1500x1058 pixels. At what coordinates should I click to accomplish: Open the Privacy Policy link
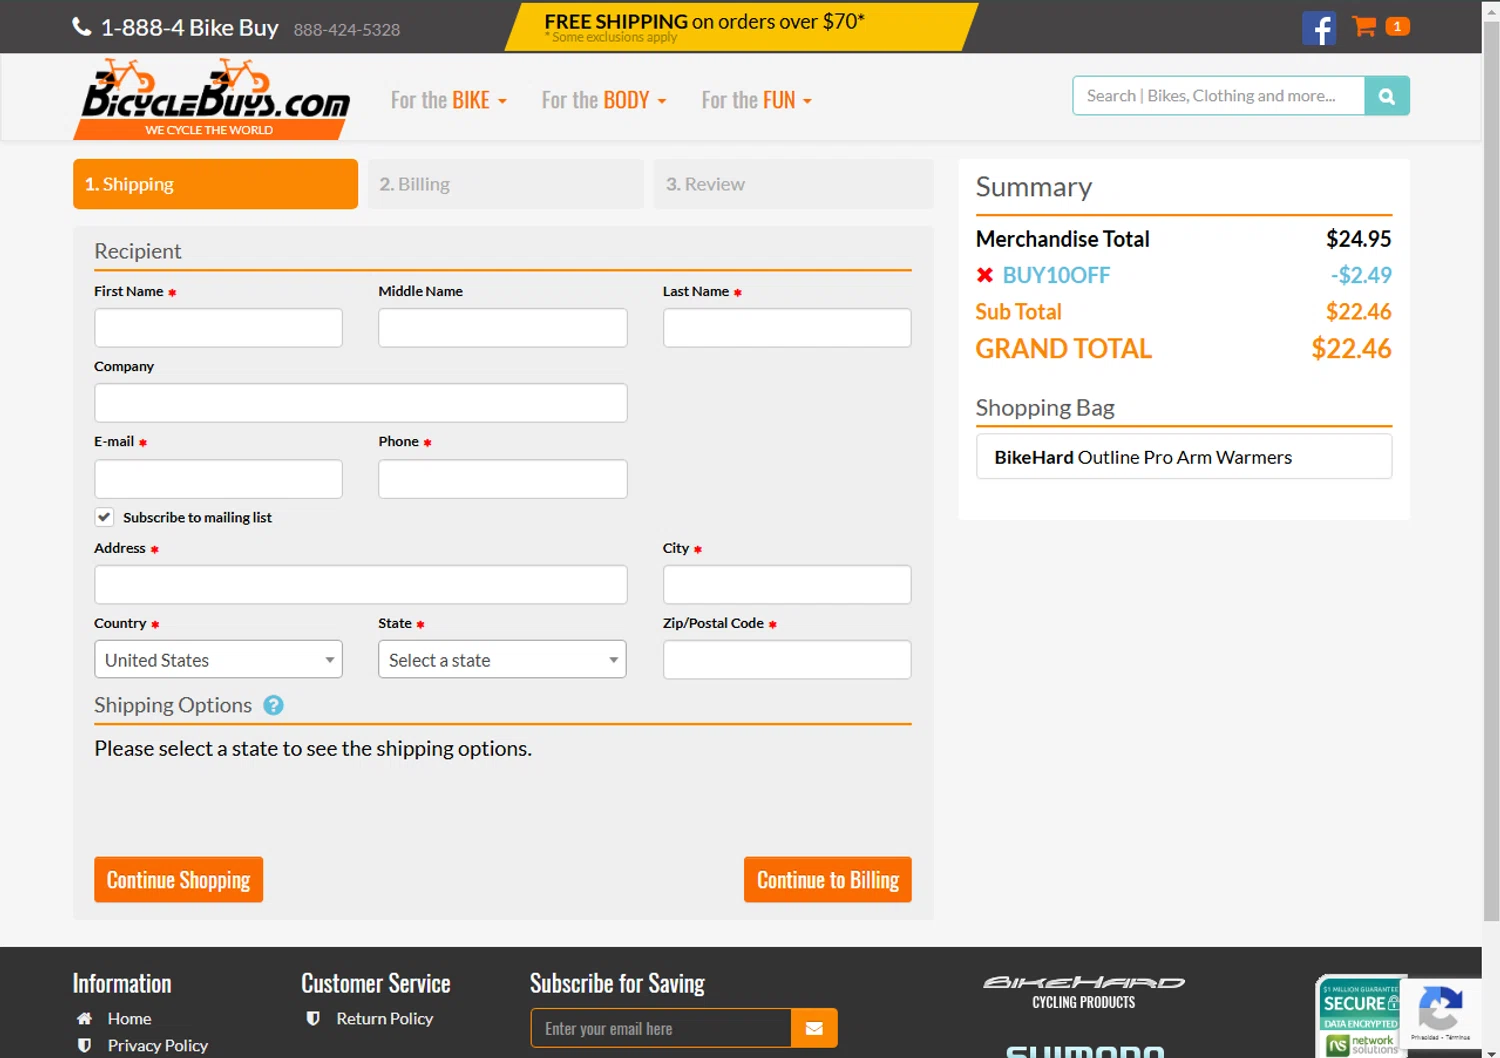(158, 1045)
